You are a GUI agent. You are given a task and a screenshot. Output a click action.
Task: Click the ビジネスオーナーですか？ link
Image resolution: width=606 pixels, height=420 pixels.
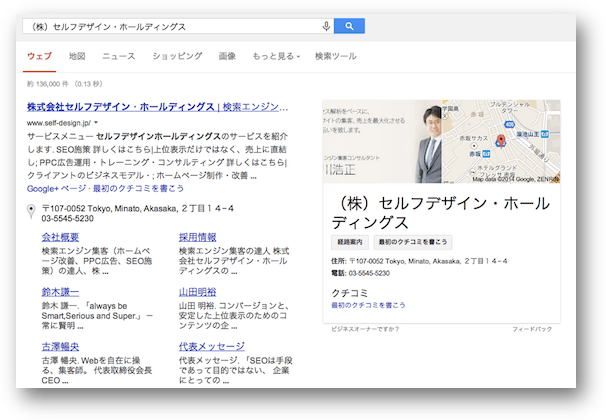click(365, 329)
